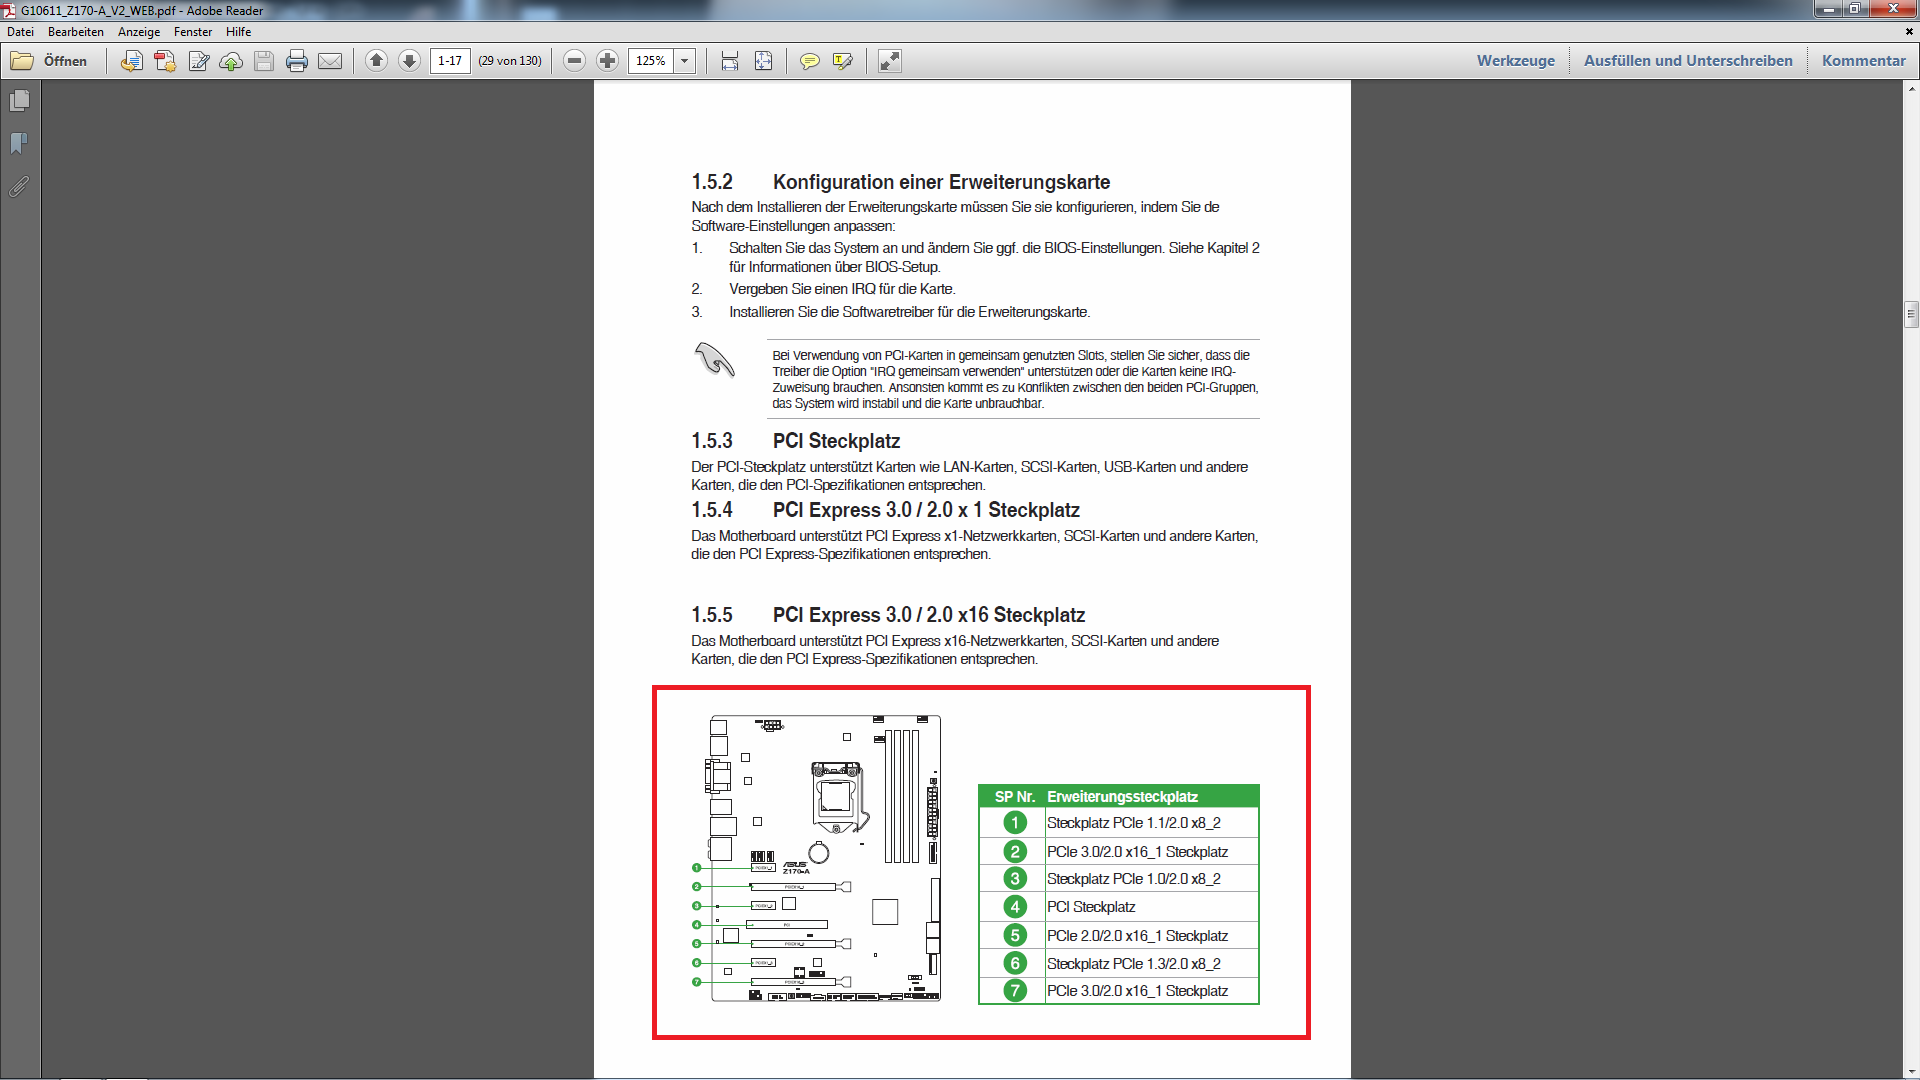Click the fit width icon
Image resolution: width=1920 pixels, height=1080 pixels.
coord(730,61)
